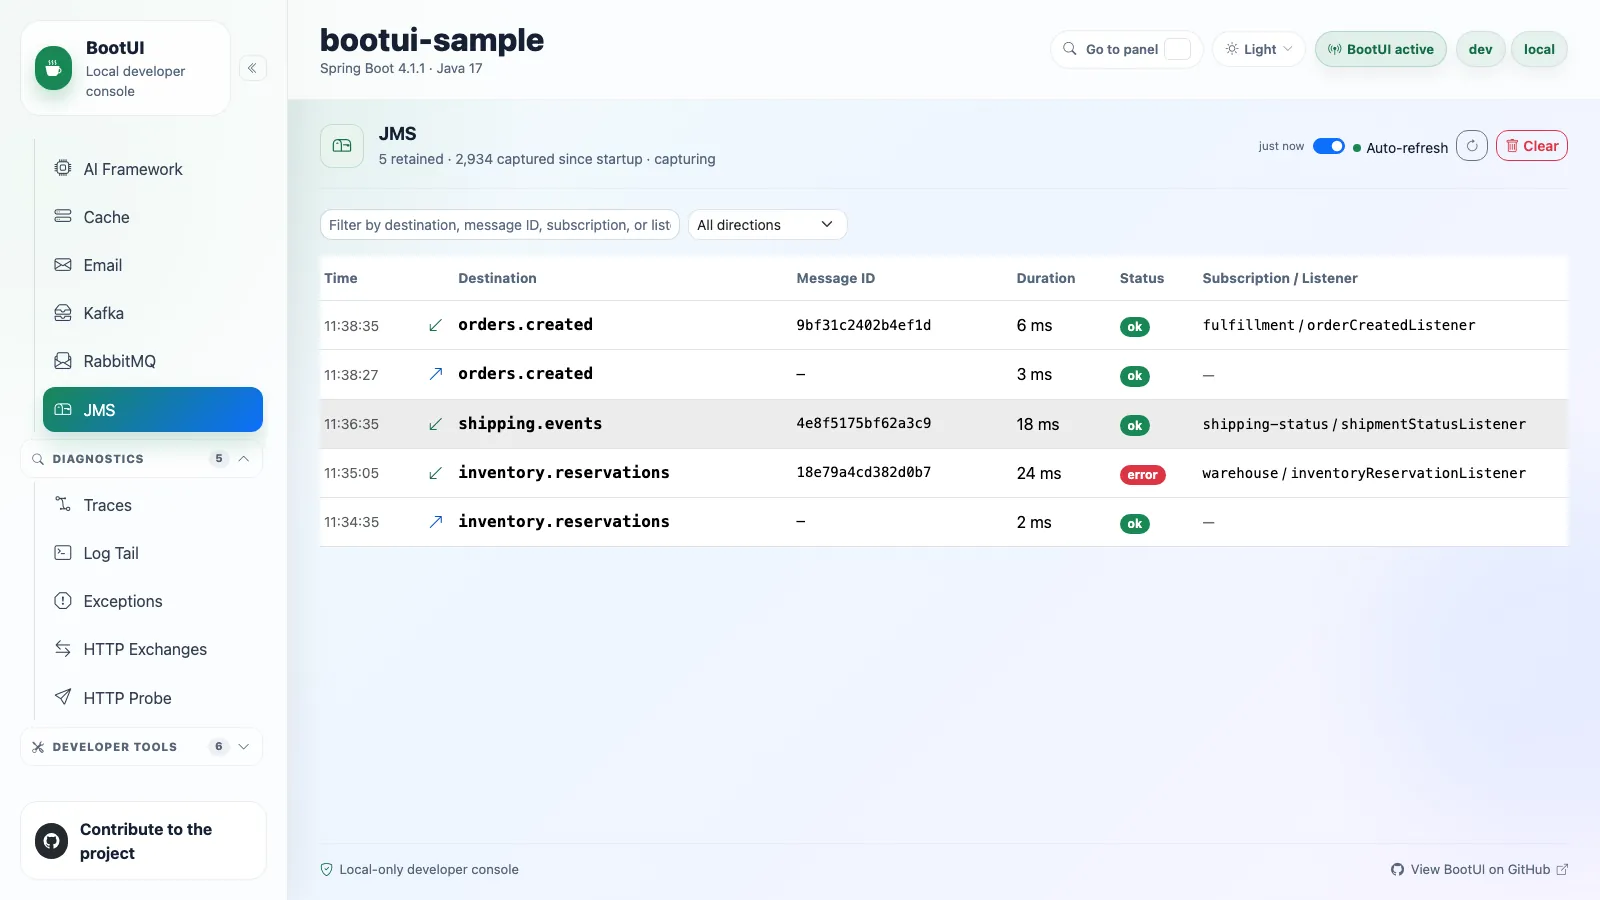This screenshot has width=1600, height=900.
Task: Toggle the BootUI active status pill
Action: (1380, 49)
